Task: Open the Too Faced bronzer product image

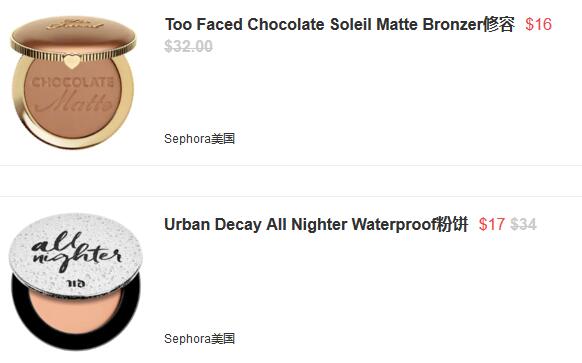Action: click(x=73, y=81)
